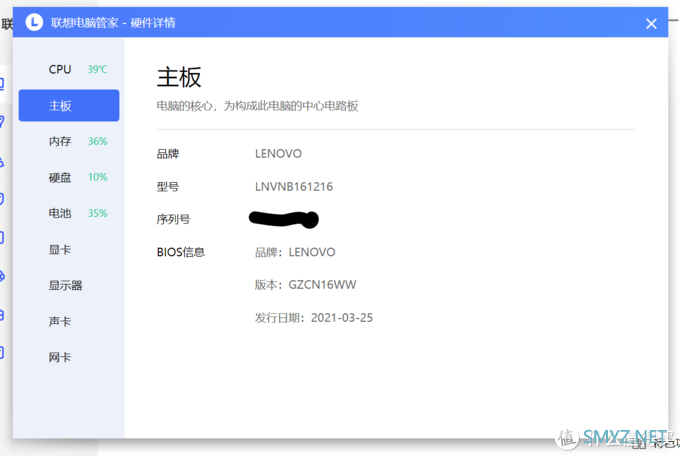Click the motherboard description 电脑的核心 text
The width and height of the screenshot is (680, 456).
[257, 106]
